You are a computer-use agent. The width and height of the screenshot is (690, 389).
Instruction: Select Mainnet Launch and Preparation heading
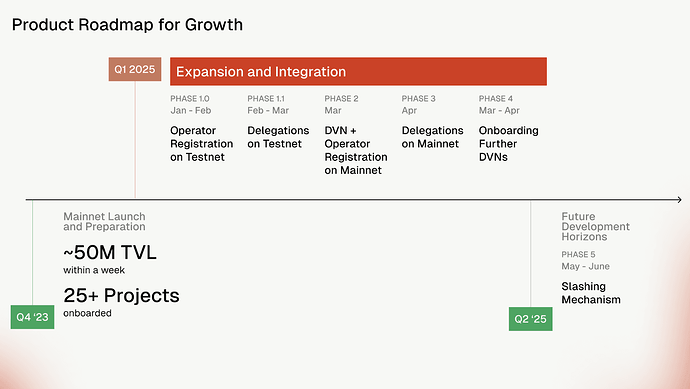click(104, 221)
